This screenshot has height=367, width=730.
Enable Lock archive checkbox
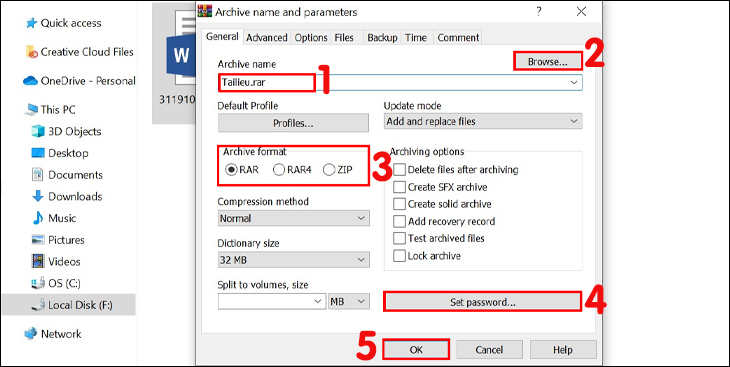click(x=399, y=256)
